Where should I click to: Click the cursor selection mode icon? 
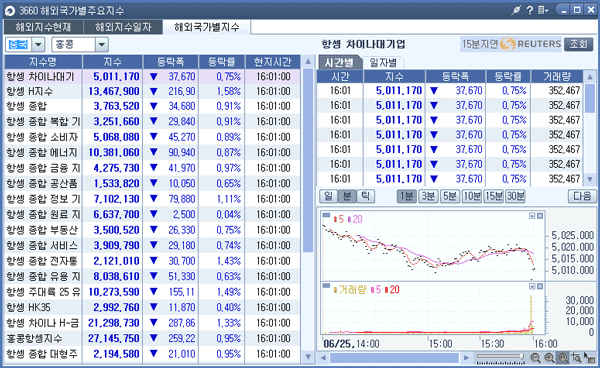click(589, 358)
